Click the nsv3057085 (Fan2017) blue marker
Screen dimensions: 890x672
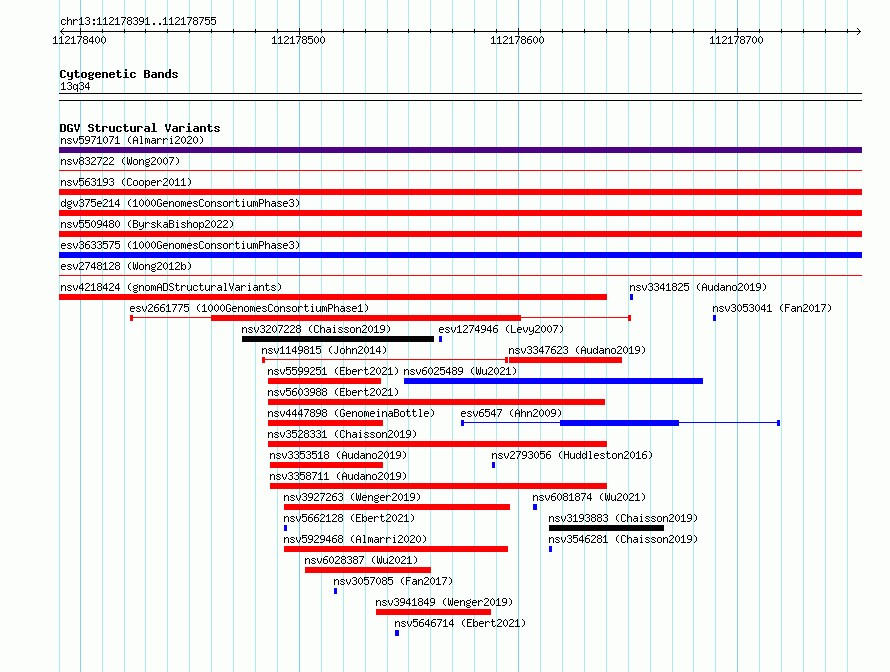coord(335,591)
